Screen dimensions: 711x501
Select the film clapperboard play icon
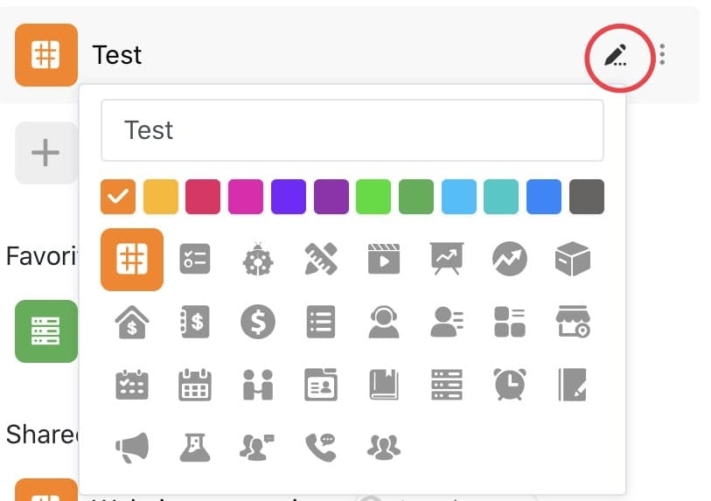tap(384, 259)
